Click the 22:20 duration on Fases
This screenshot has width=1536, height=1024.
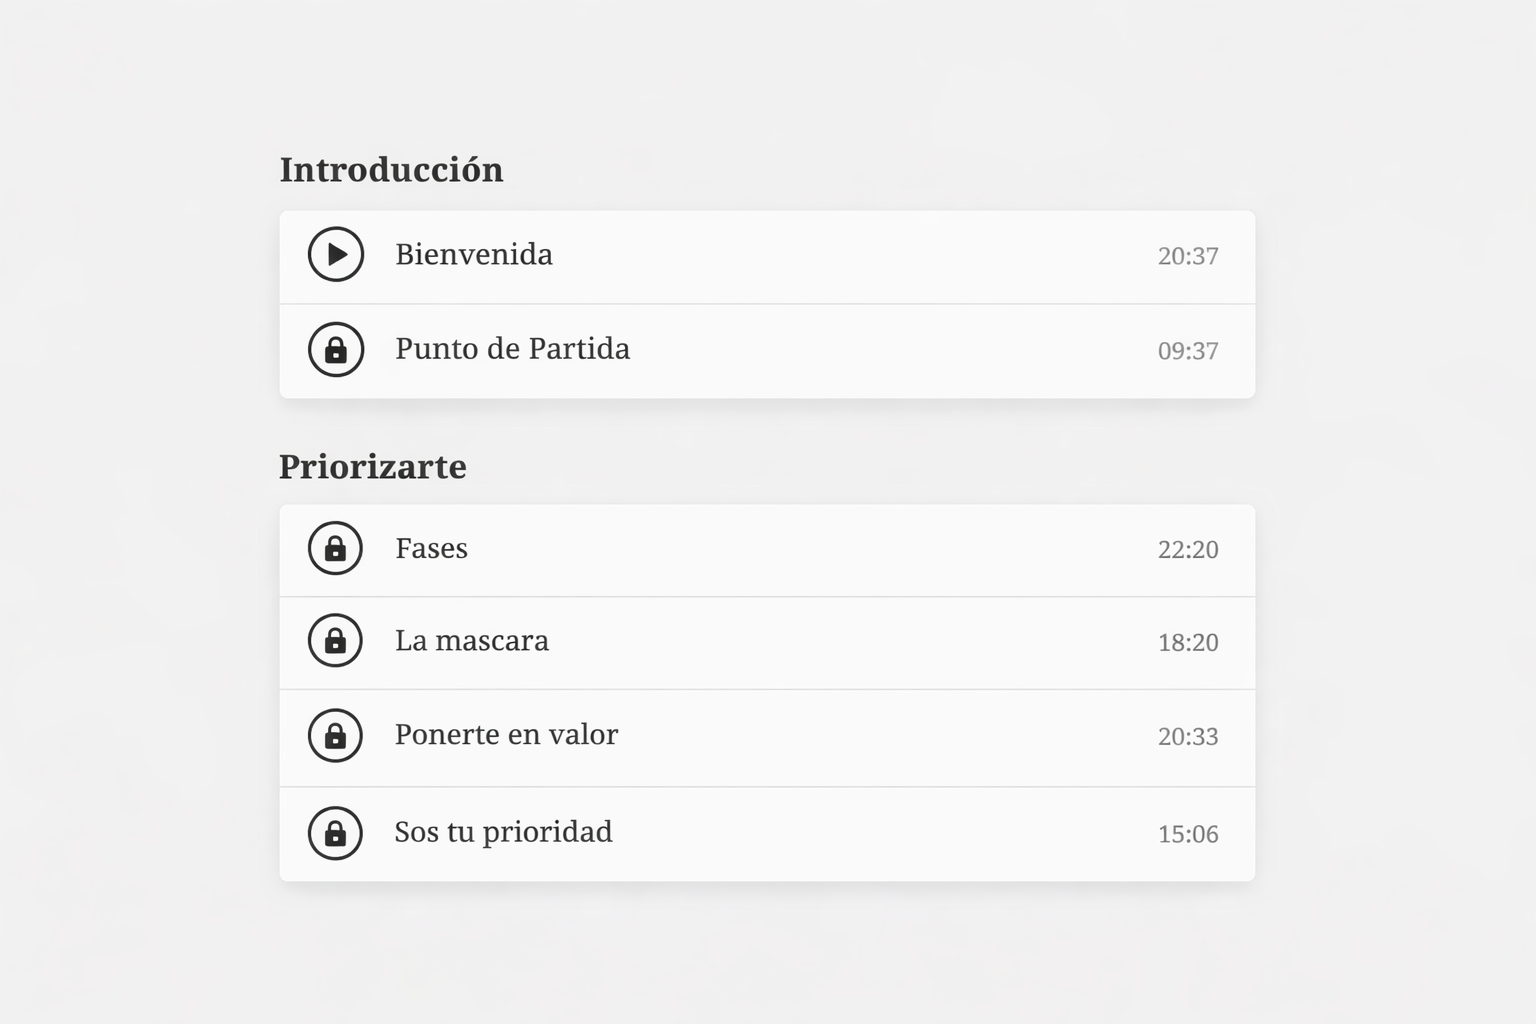(x=1188, y=549)
